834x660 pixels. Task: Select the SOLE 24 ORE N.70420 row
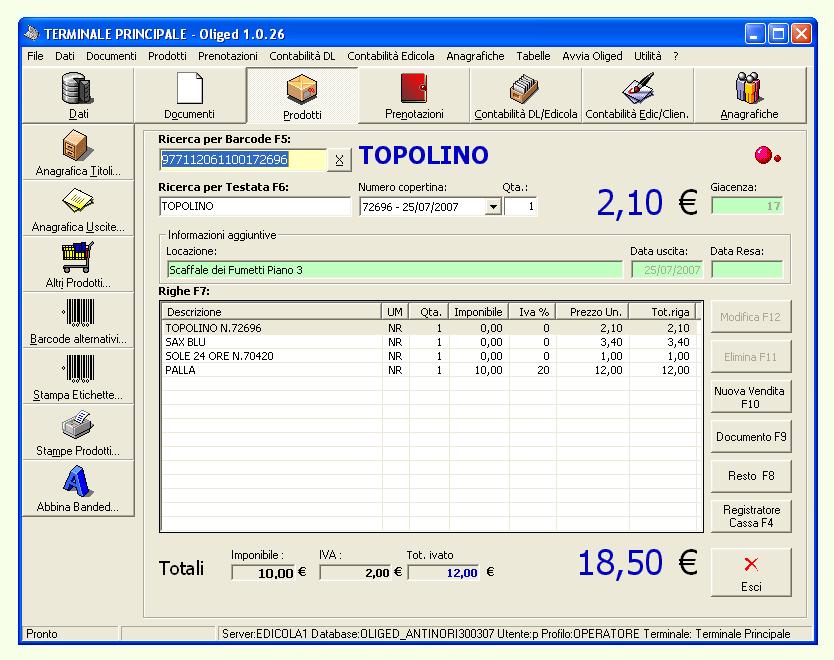pos(429,356)
